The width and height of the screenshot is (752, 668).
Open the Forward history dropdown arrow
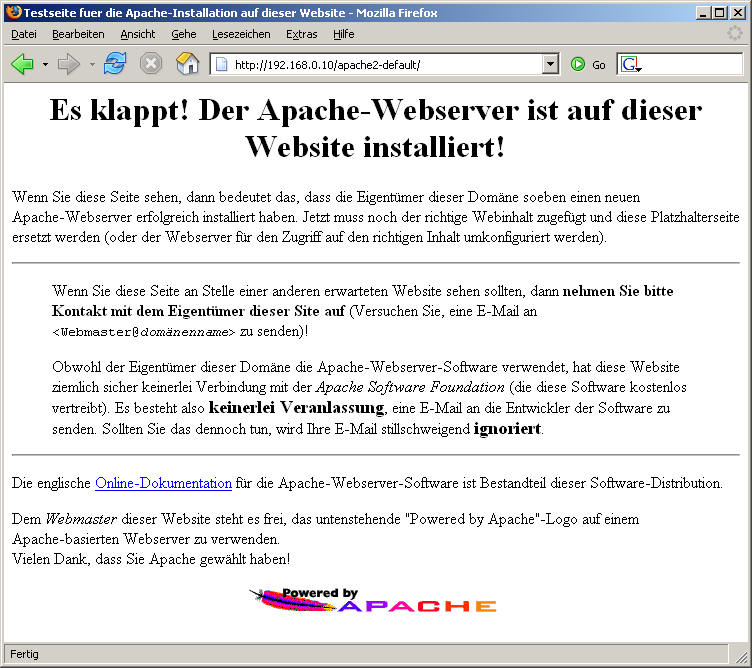tap(92, 65)
